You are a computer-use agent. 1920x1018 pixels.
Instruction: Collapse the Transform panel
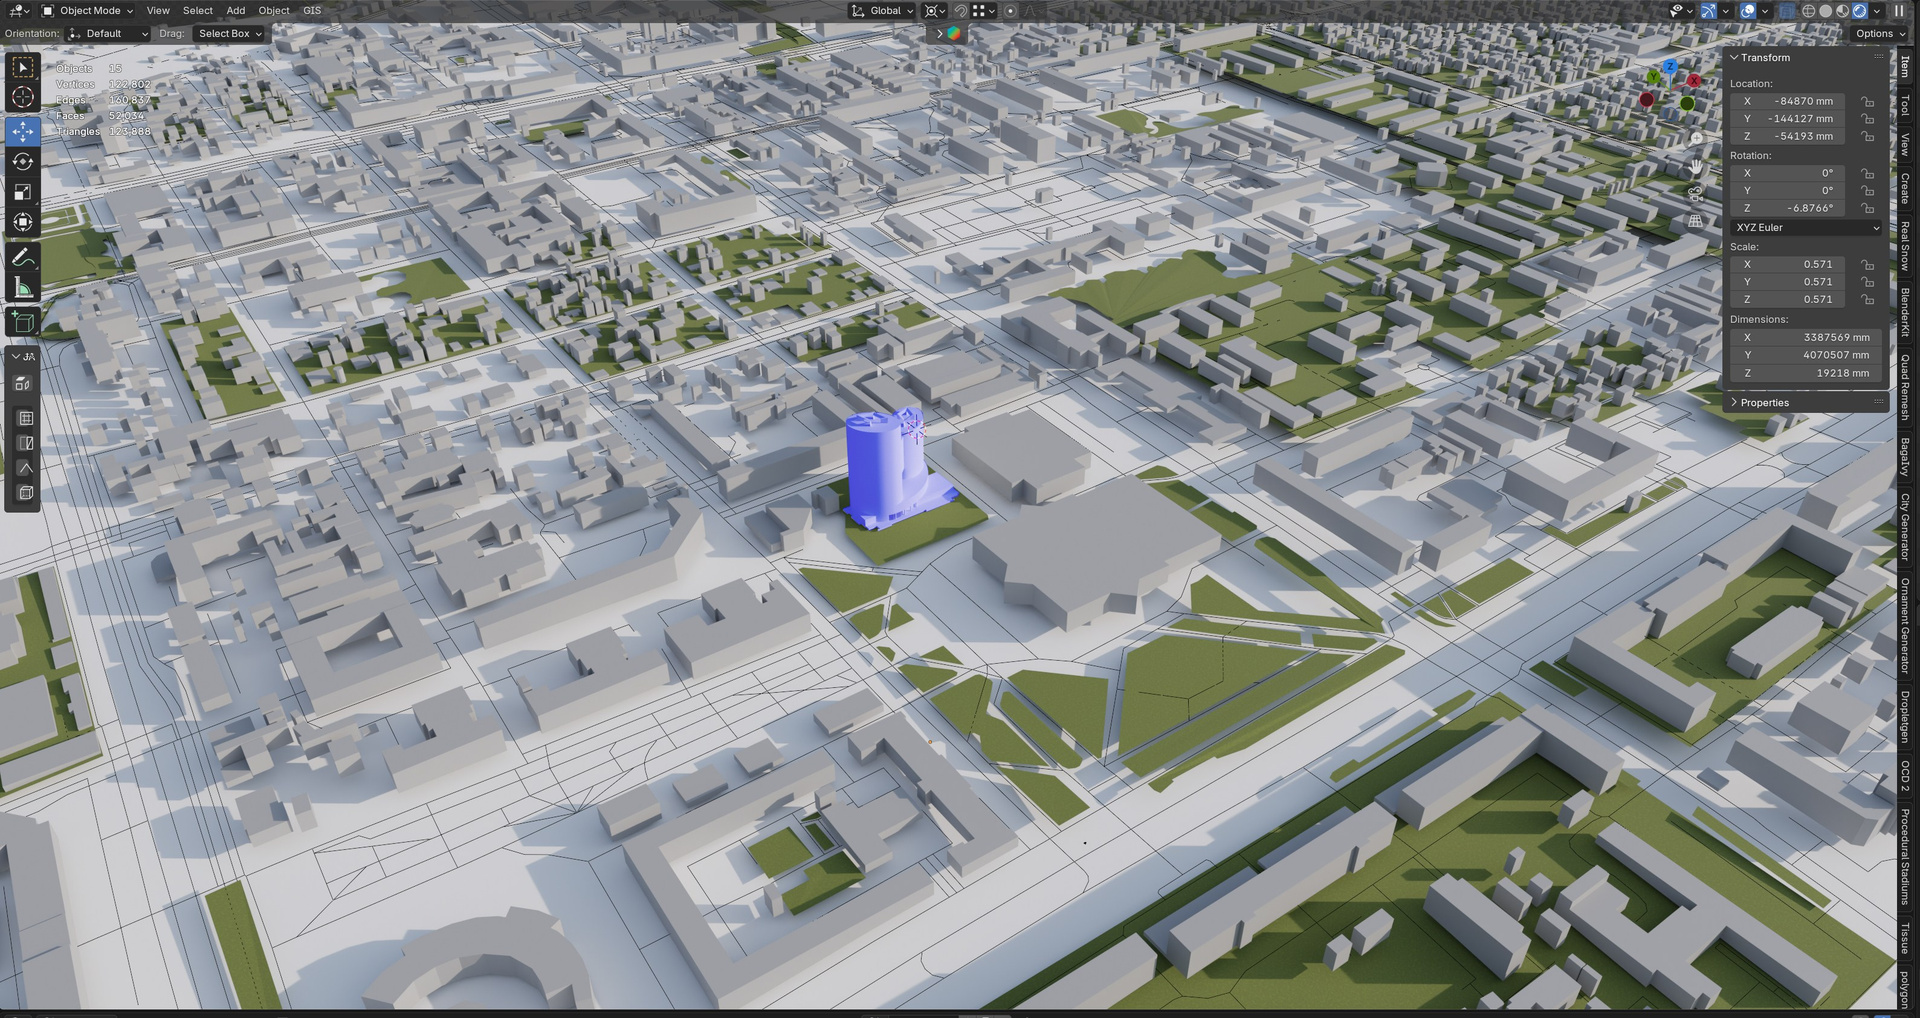[1734, 58]
